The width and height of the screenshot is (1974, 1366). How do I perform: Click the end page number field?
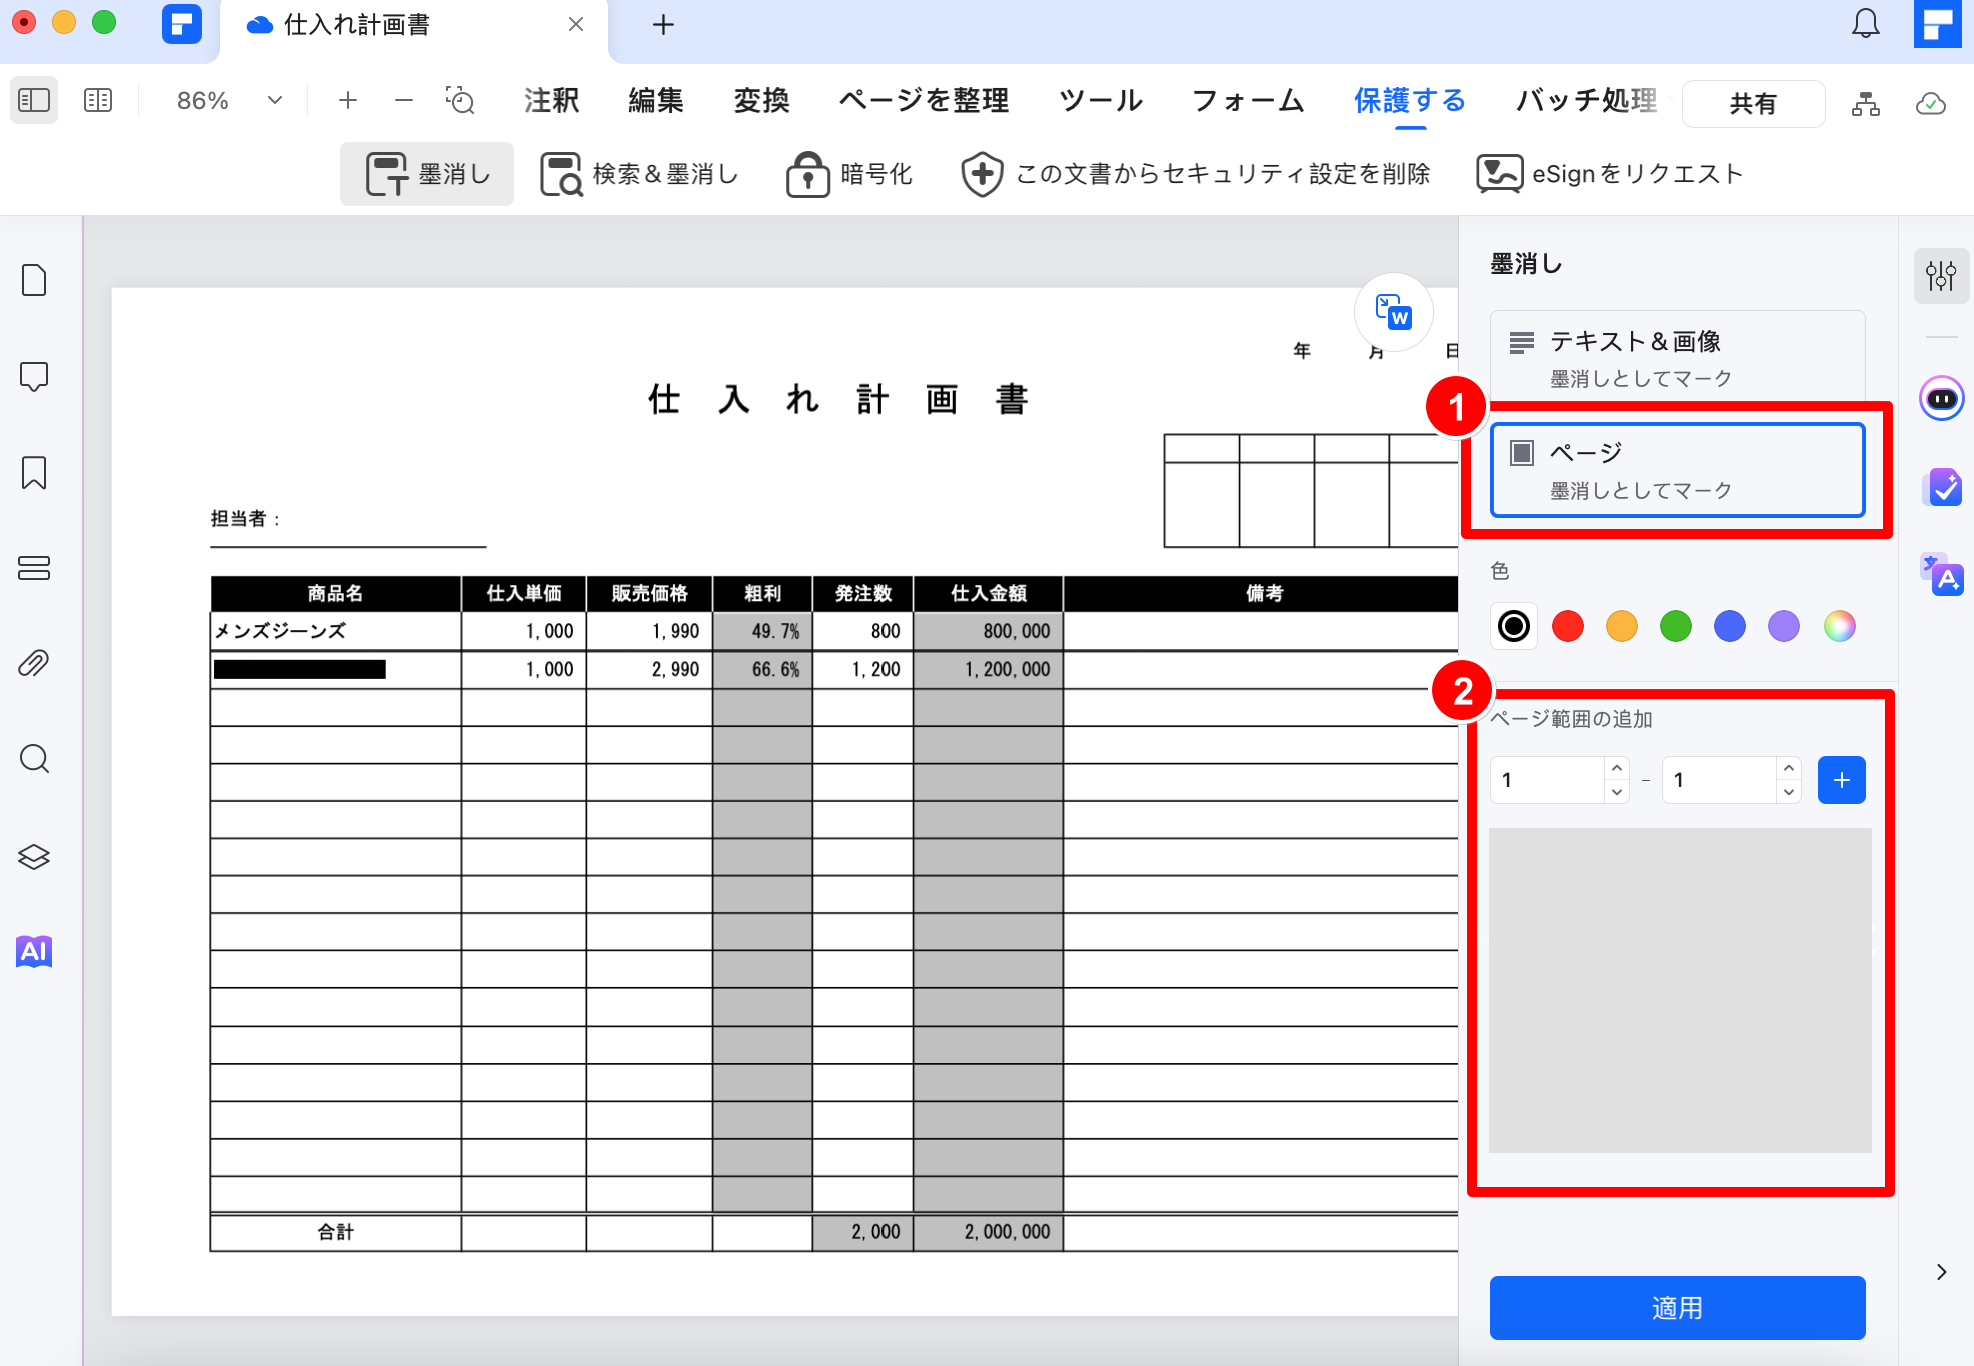click(x=1720, y=780)
